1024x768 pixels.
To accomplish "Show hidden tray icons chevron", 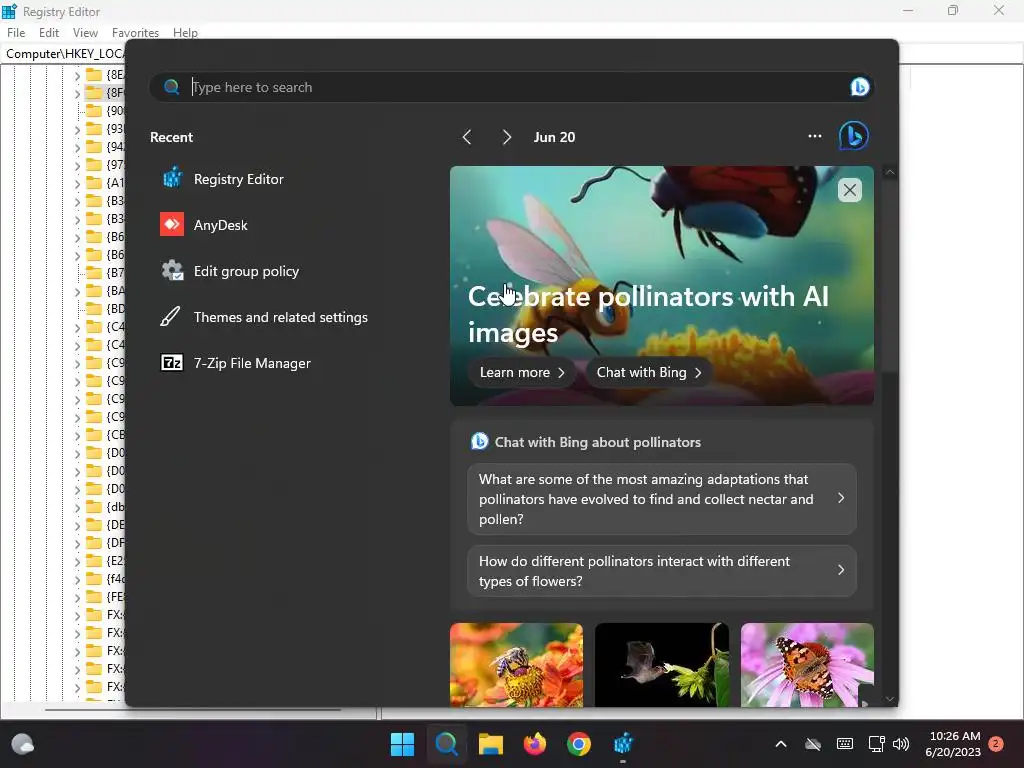I will coord(780,744).
